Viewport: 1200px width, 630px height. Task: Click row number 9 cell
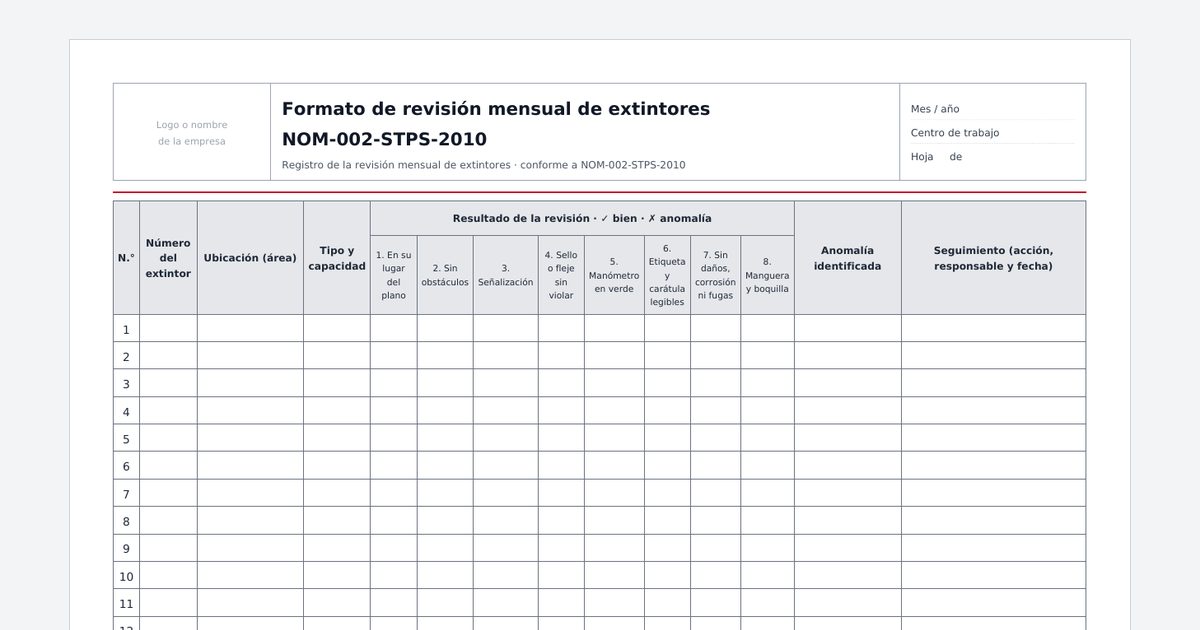tap(126, 548)
